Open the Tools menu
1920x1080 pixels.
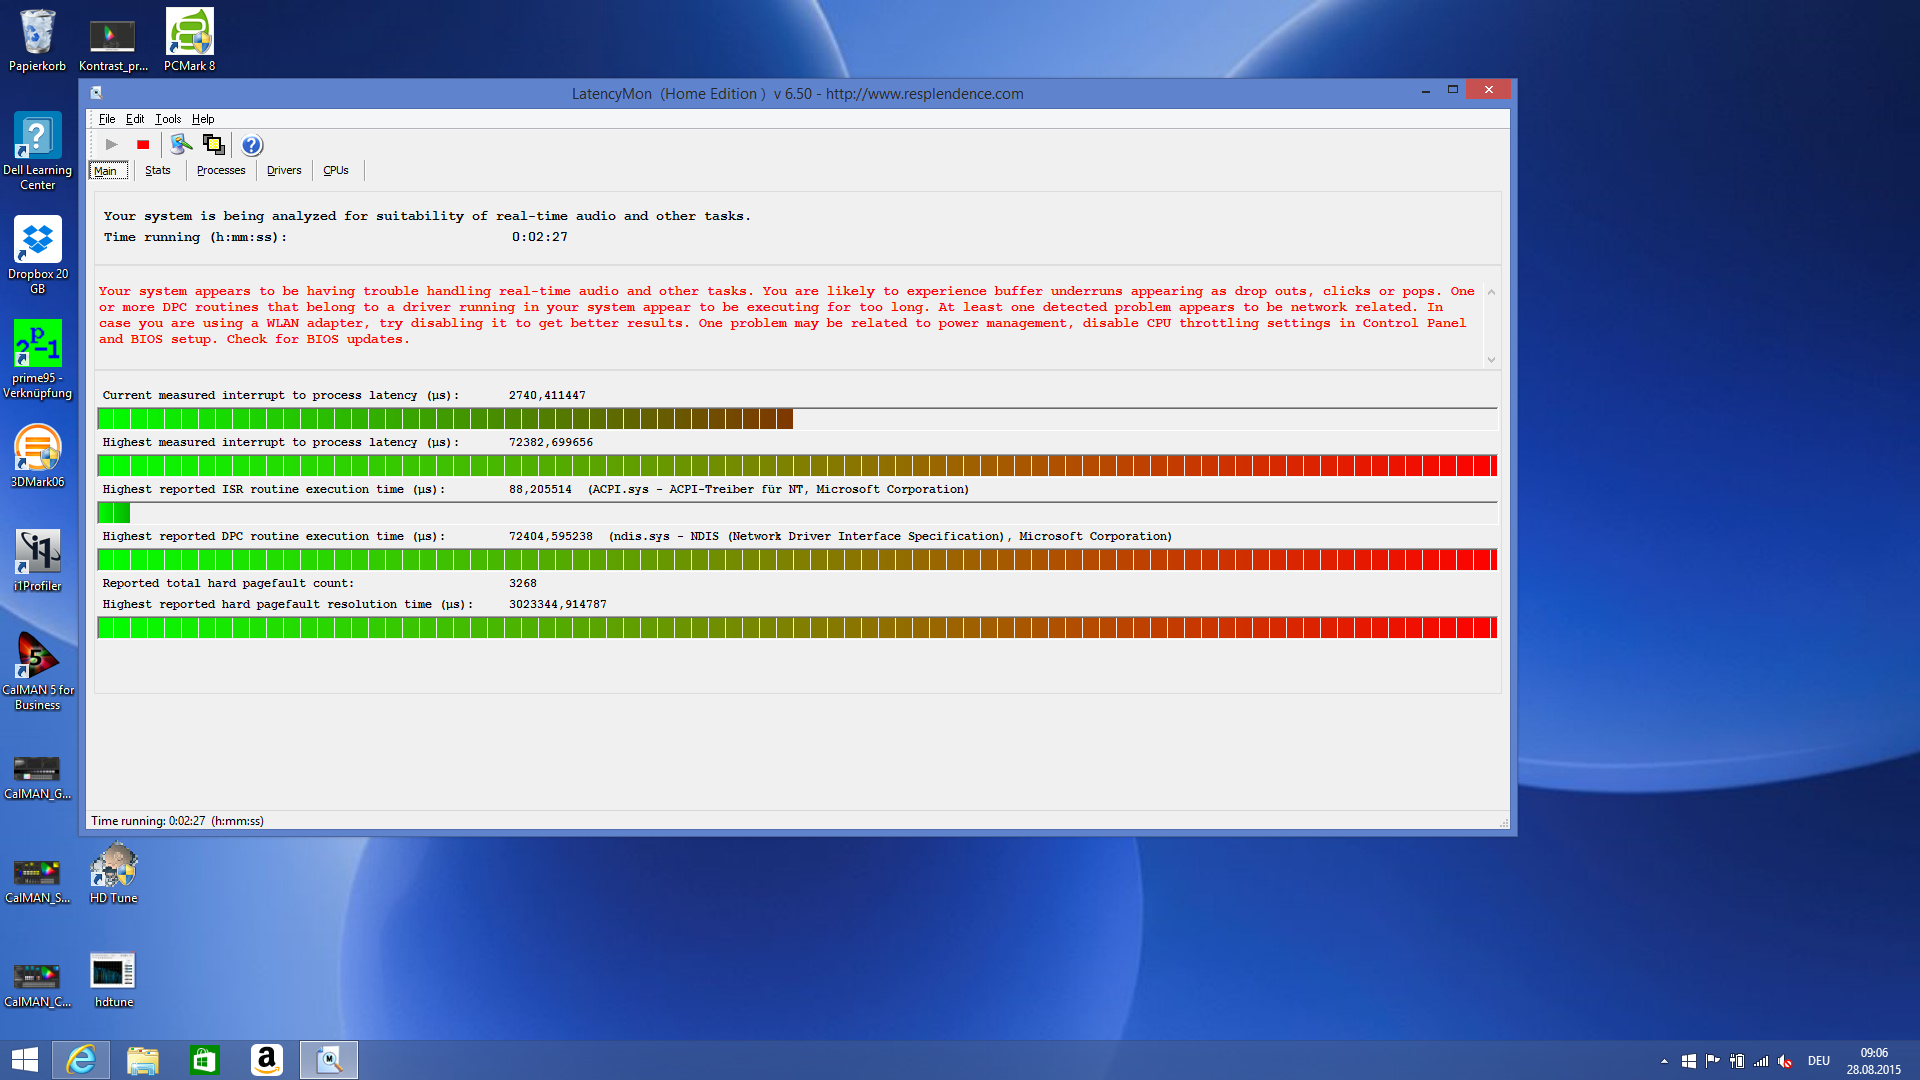click(168, 119)
